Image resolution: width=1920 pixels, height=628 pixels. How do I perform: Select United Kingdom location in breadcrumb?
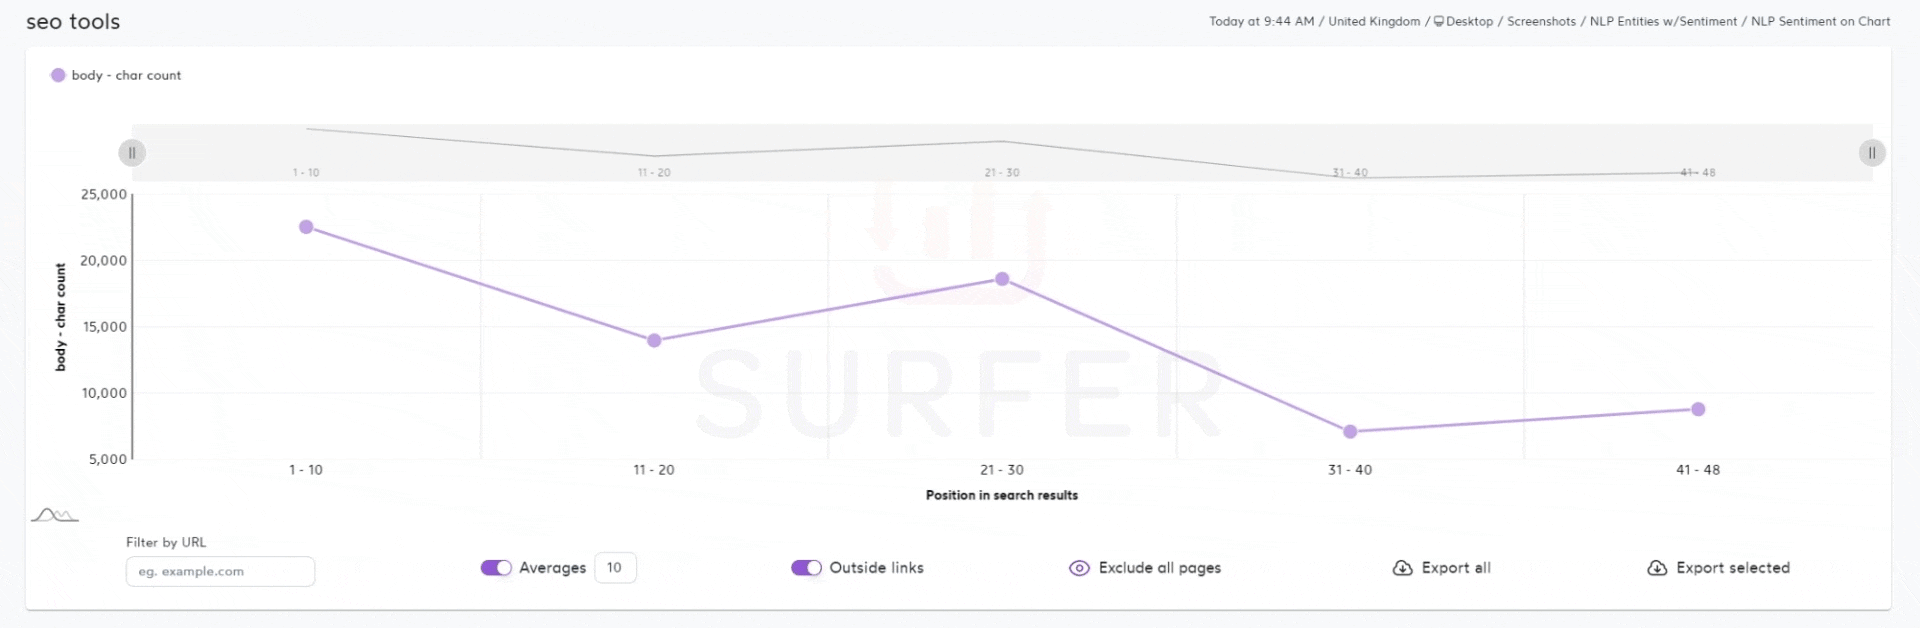tap(1374, 21)
